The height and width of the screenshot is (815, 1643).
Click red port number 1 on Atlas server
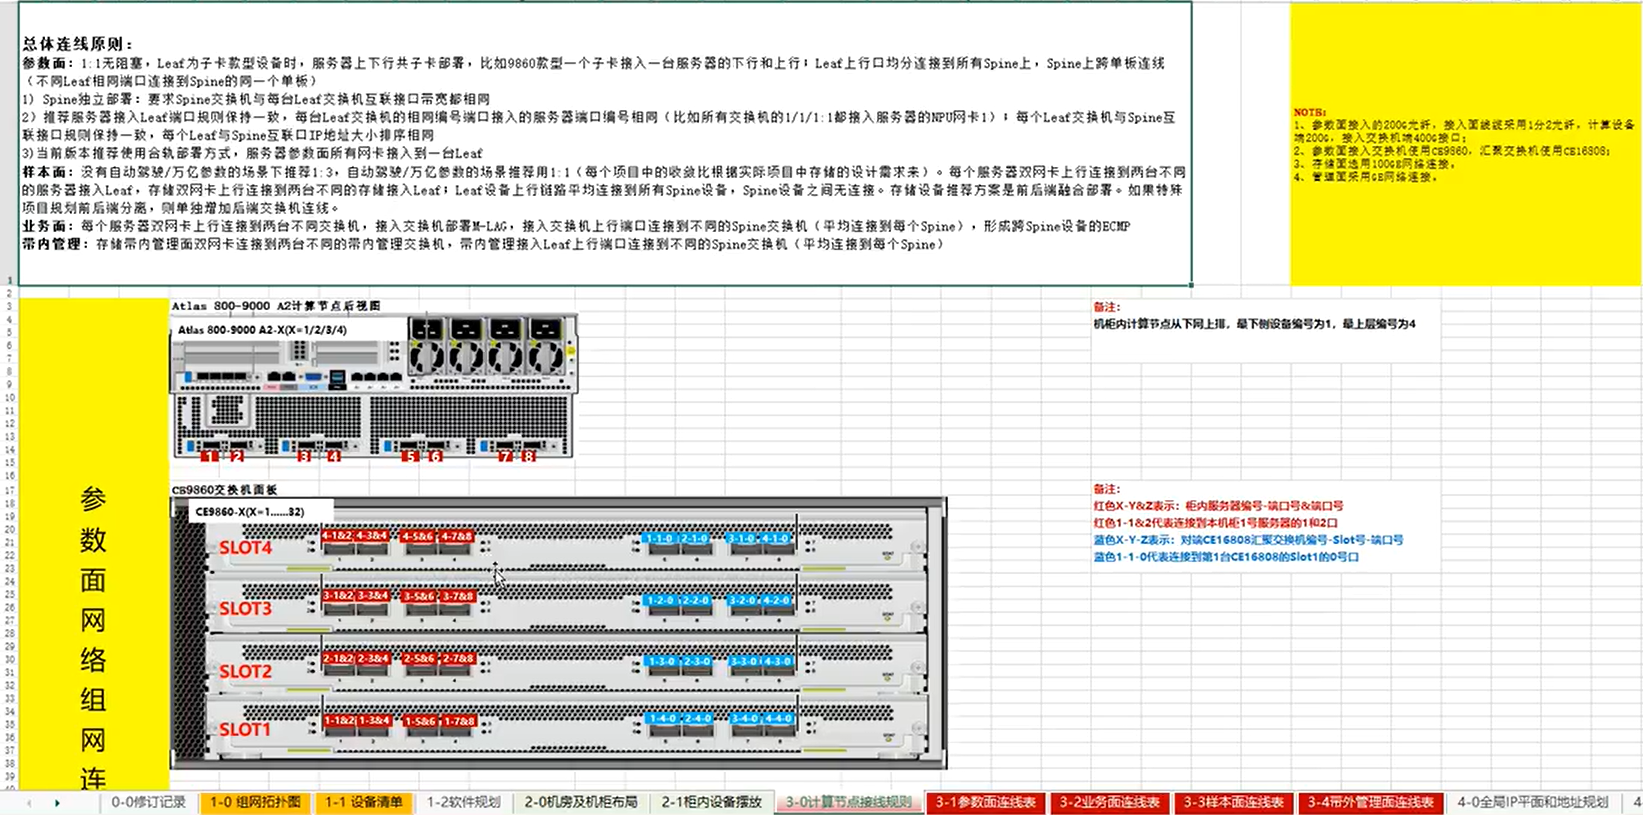point(208,456)
